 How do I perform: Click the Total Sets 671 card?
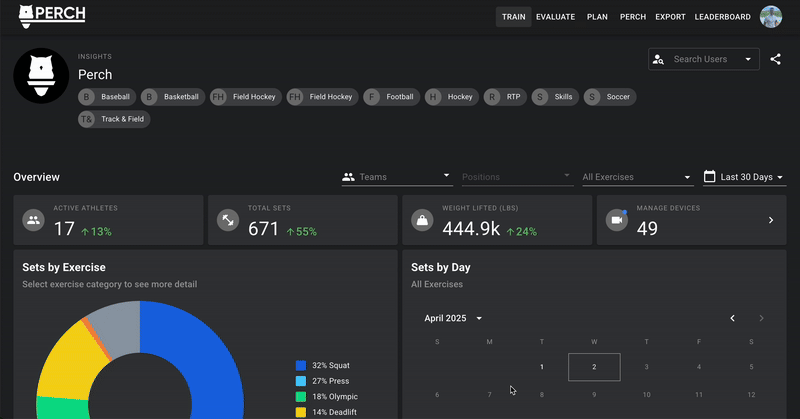click(303, 220)
